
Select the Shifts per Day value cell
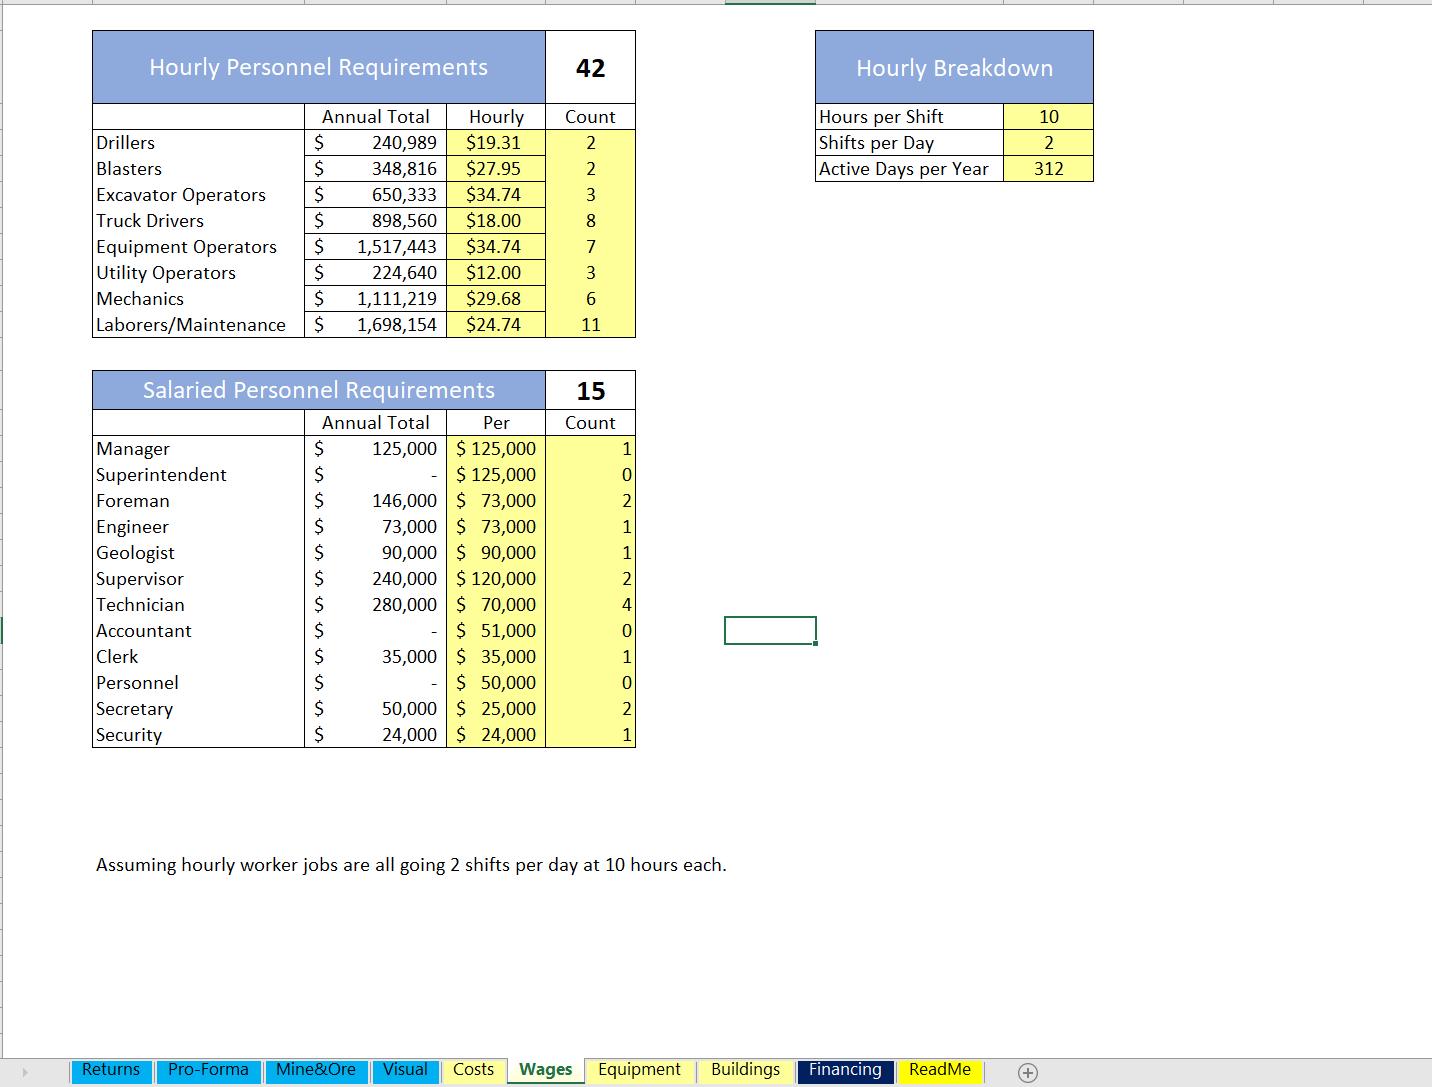click(x=1048, y=143)
